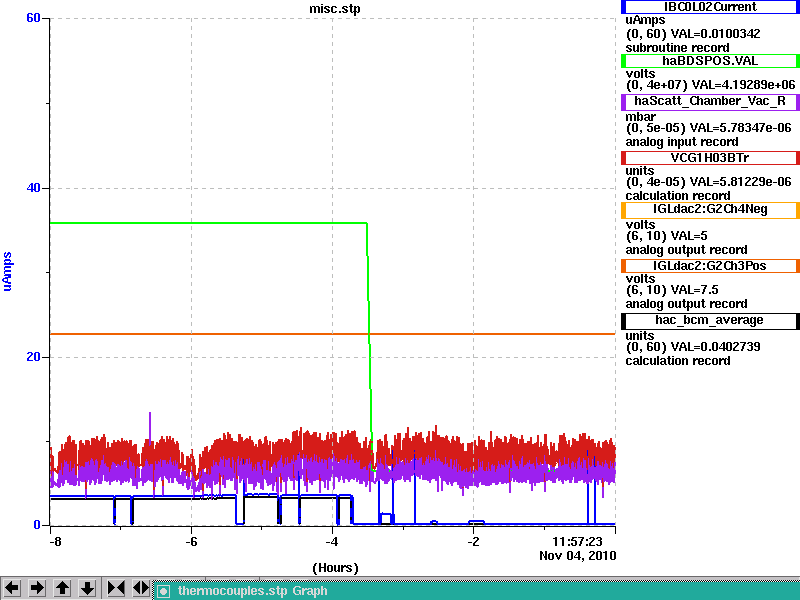Pan the graph right with the right arrow
800x600 pixels.
point(37,588)
